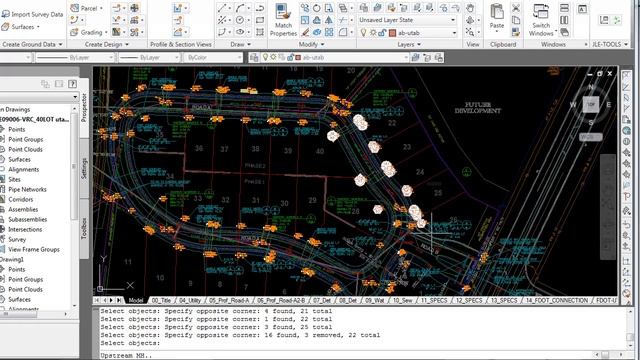Viewport: 640px width, 360px height.
Task: Switch to the Prospector tab
Action: [x=84, y=107]
